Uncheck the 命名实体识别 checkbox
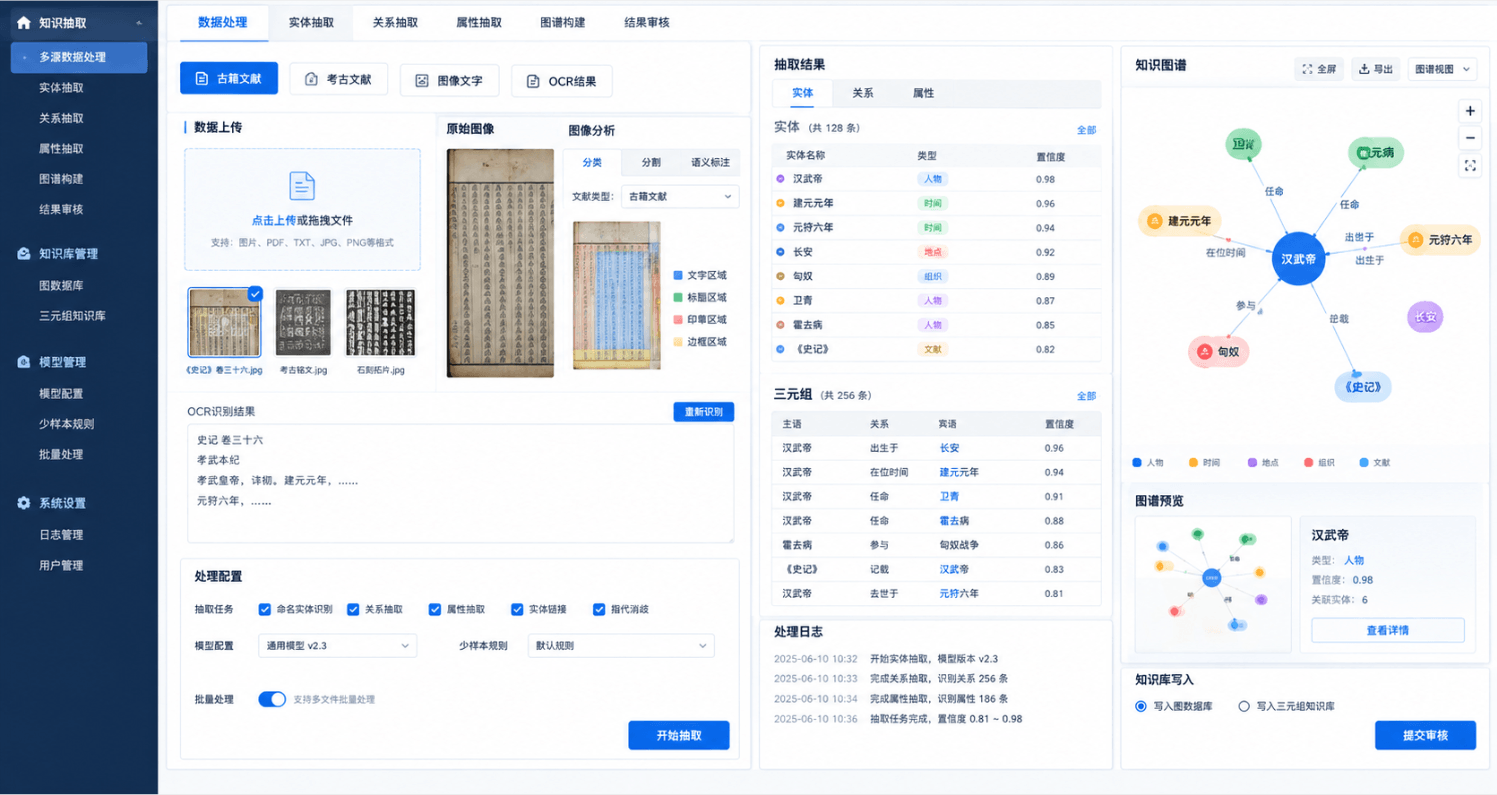 coord(265,609)
